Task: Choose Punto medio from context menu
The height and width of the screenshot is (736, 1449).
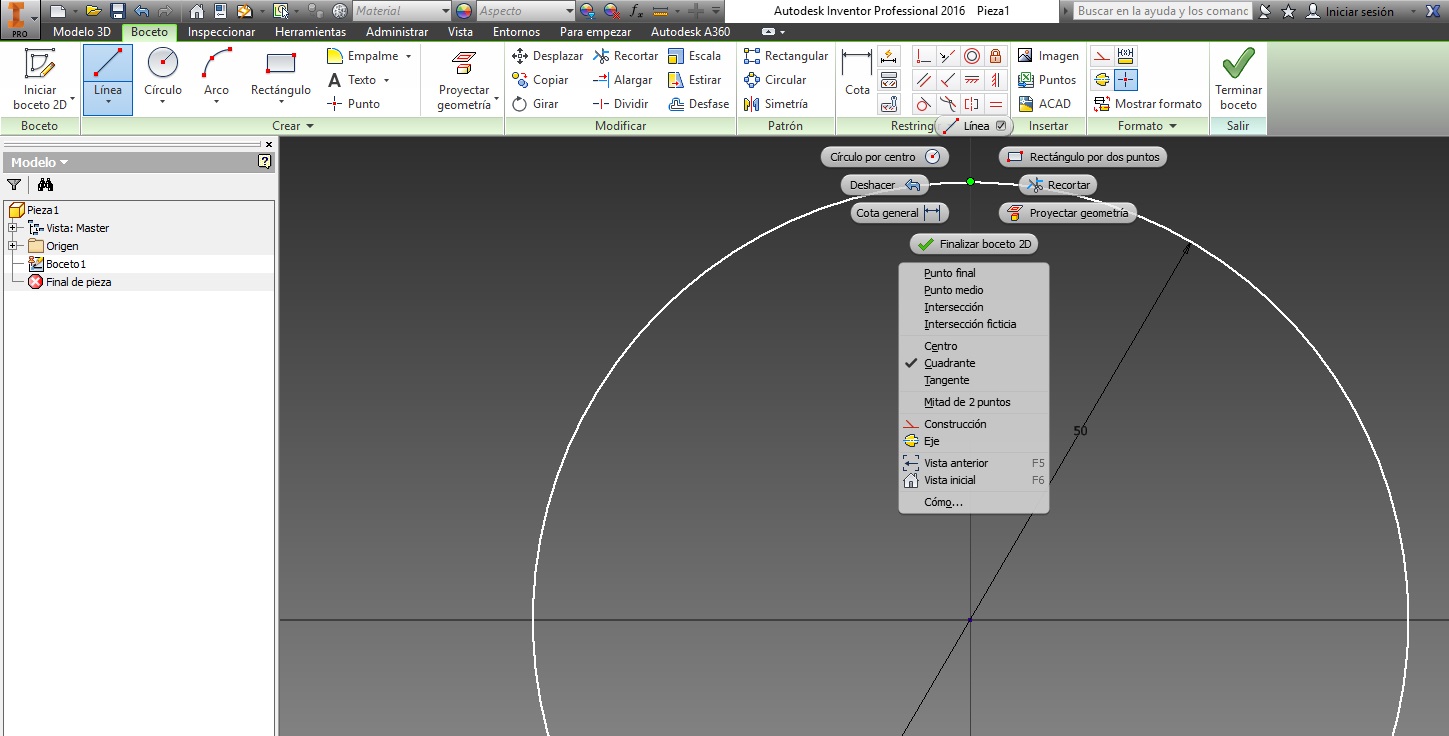Action: tap(953, 290)
